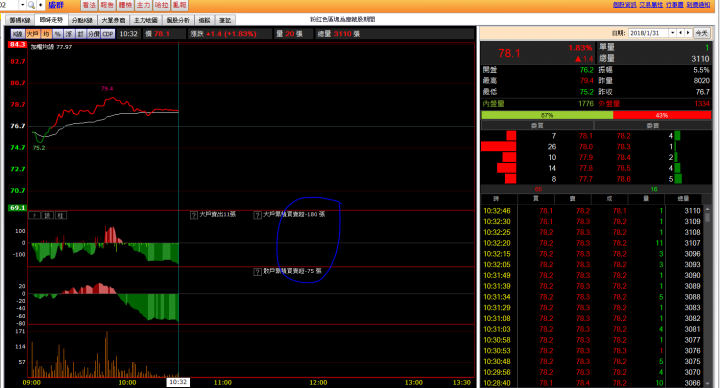The width and height of the screenshot is (720, 388).
Task: Toggle the CDP indicator button
Action: pyautogui.click(x=108, y=34)
